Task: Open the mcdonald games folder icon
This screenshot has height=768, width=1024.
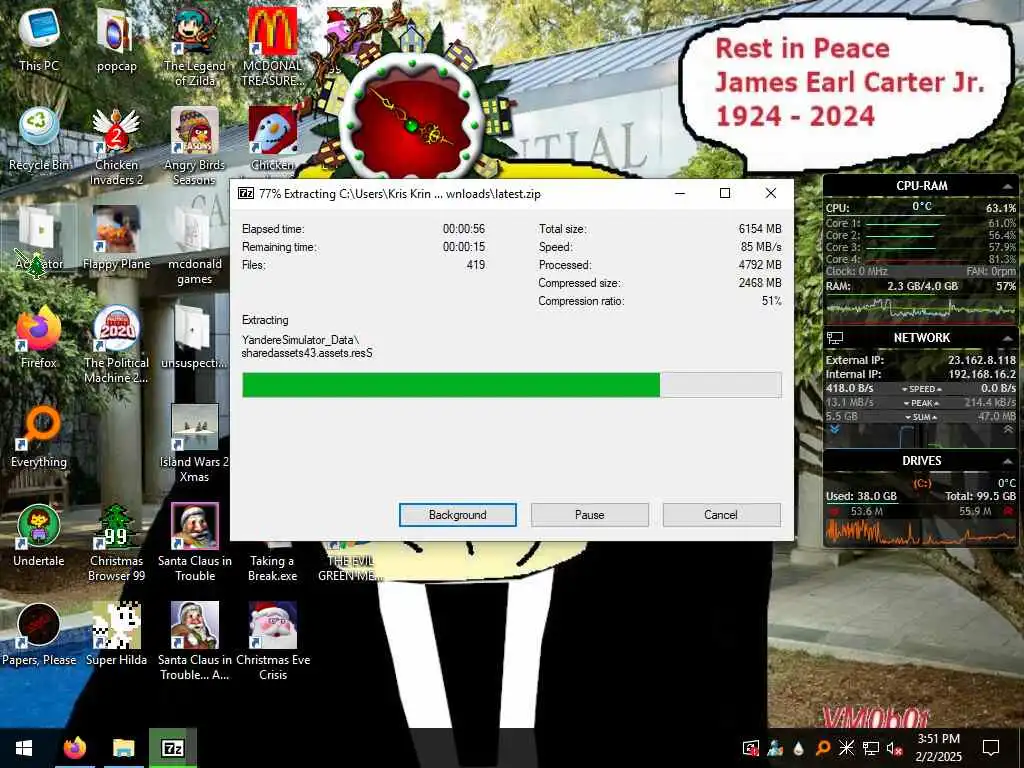Action: tap(195, 246)
